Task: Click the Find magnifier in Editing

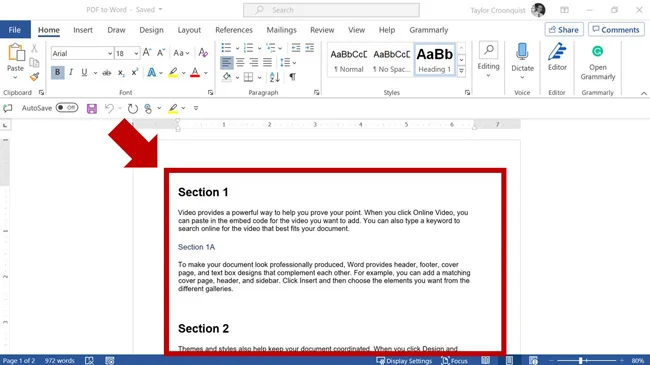Action: (x=489, y=50)
